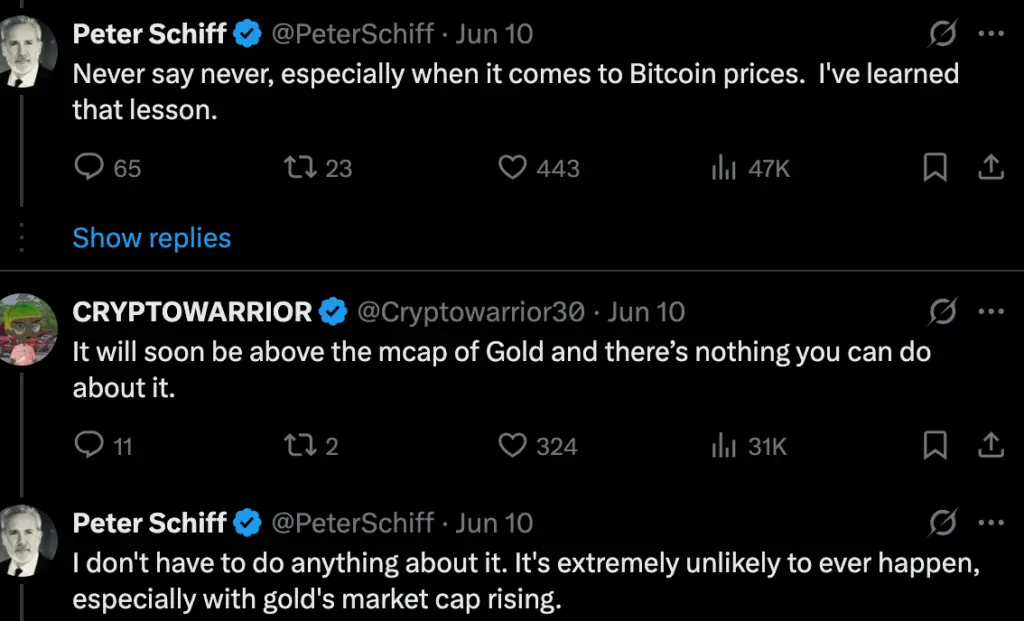The image size is (1024, 621).
Task: Like CRYPTOWARRIOR's tweet with 324 likes
Action: pyautogui.click(x=513, y=445)
